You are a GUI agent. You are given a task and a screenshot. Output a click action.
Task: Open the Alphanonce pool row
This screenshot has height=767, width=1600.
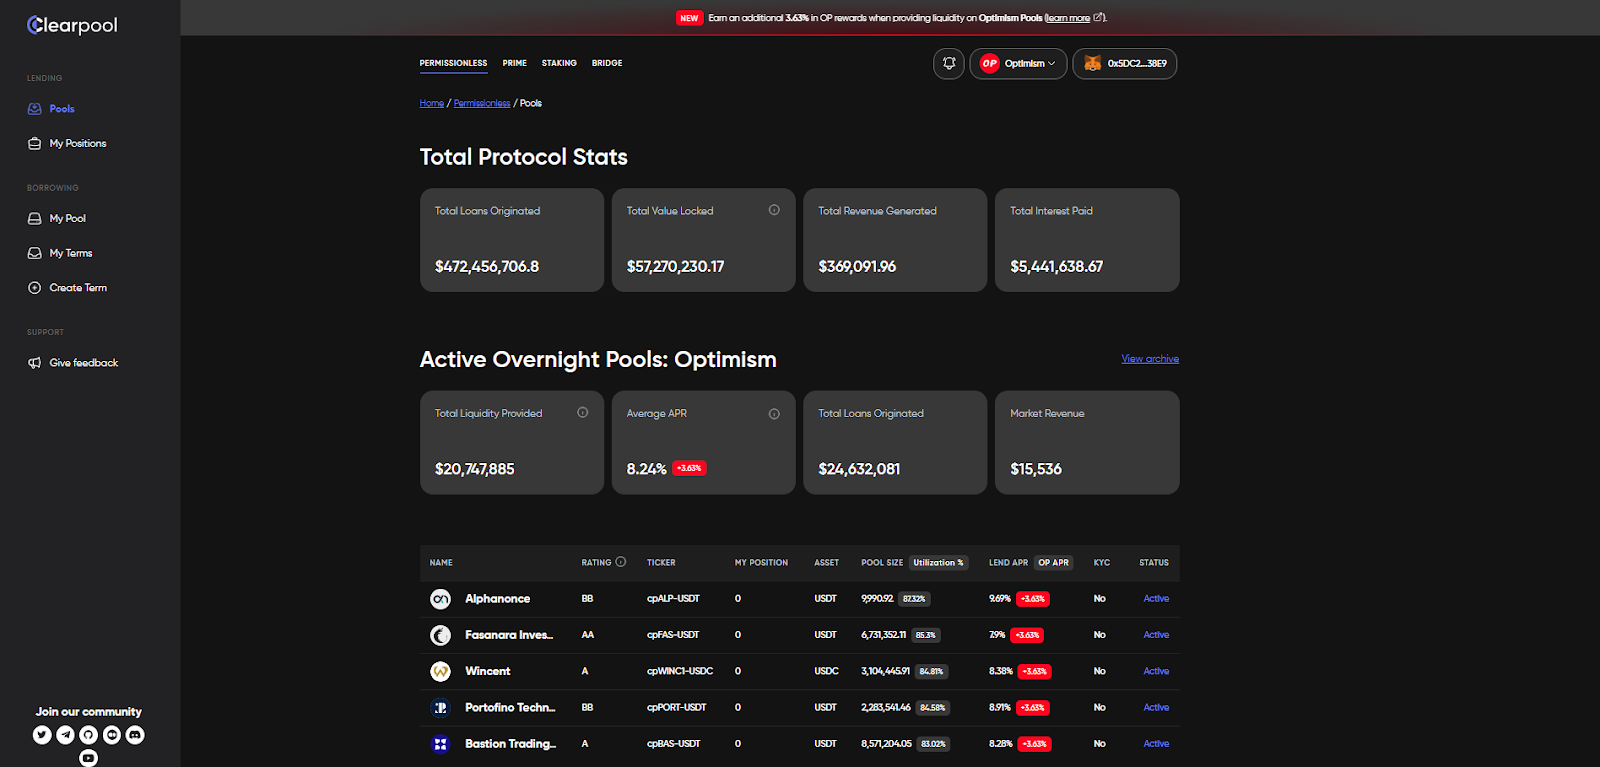[x=800, y=599]
